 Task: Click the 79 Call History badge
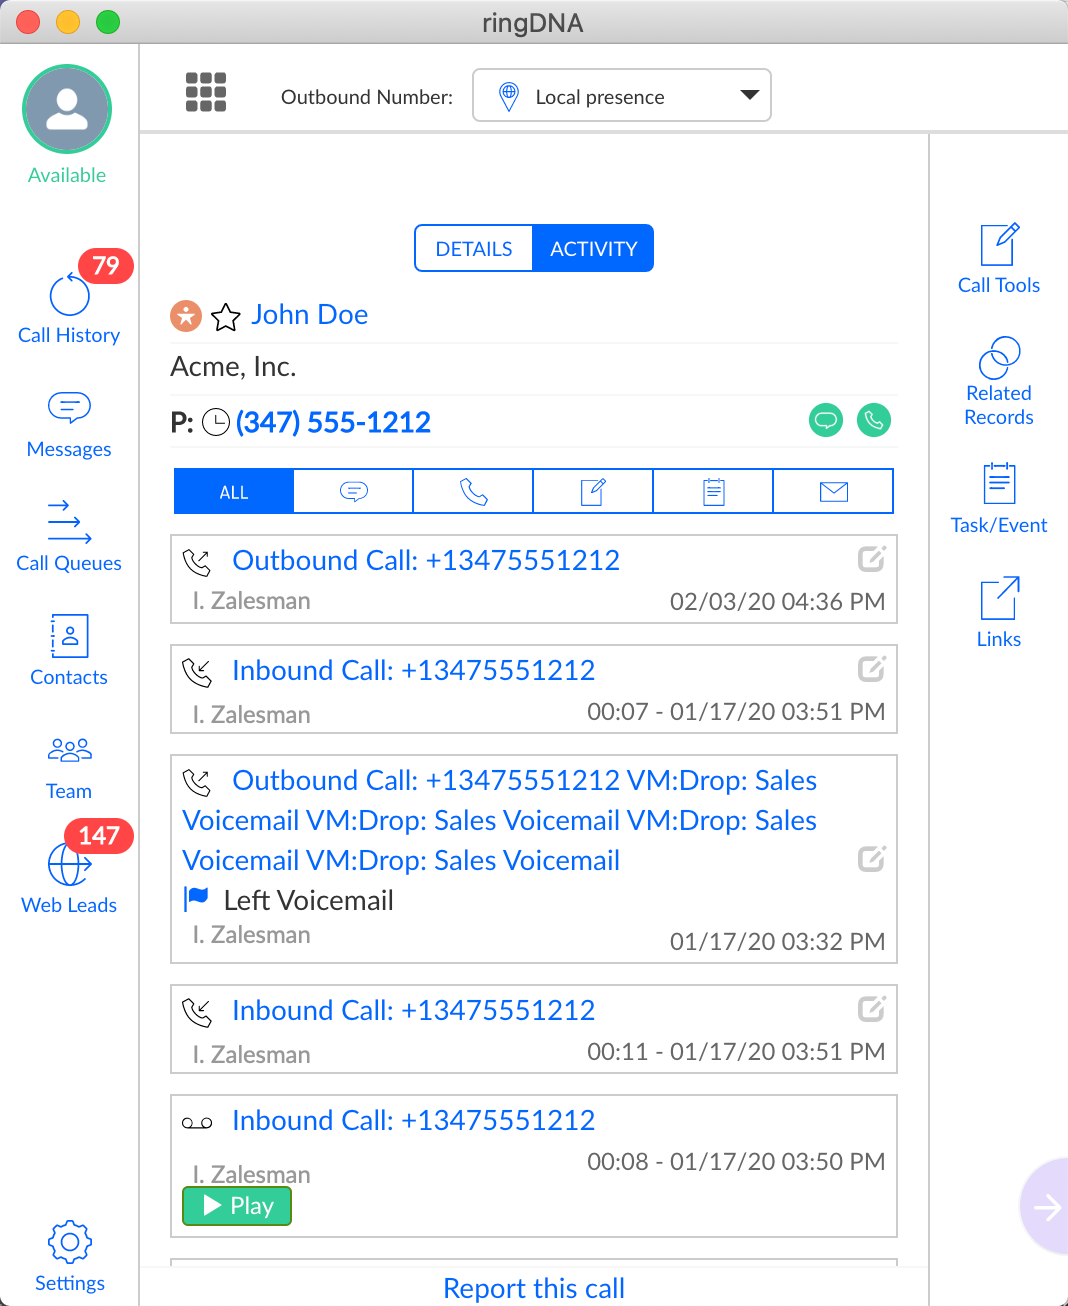[106, 266]
